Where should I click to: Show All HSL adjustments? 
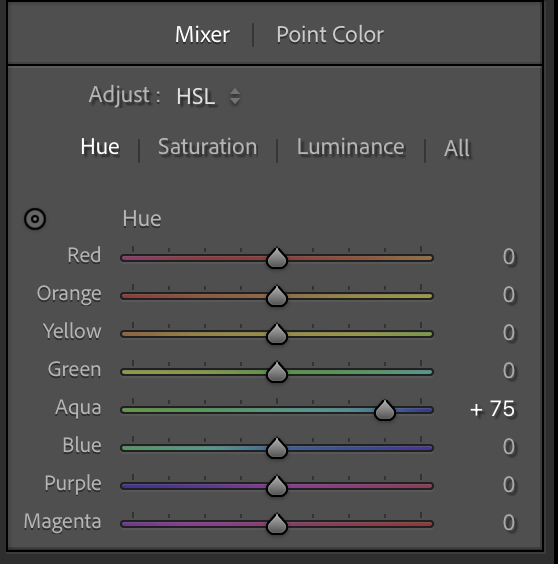point(457,148)
